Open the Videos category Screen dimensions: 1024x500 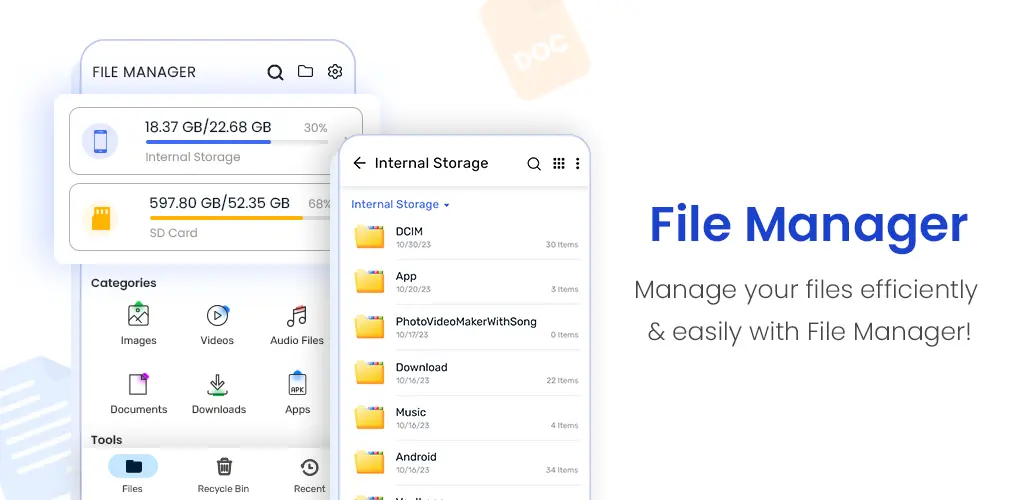(217, 324)
